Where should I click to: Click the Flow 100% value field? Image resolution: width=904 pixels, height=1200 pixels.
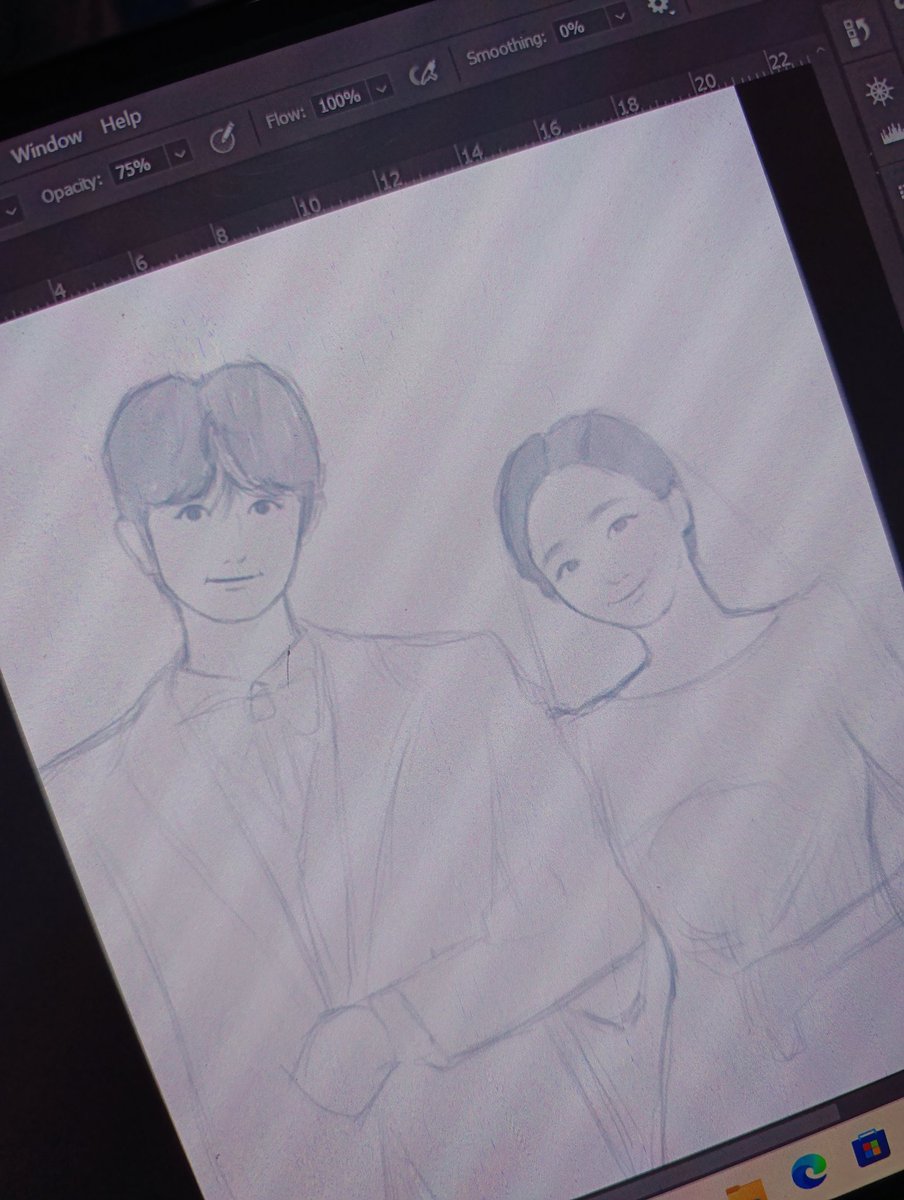(339, 101)
